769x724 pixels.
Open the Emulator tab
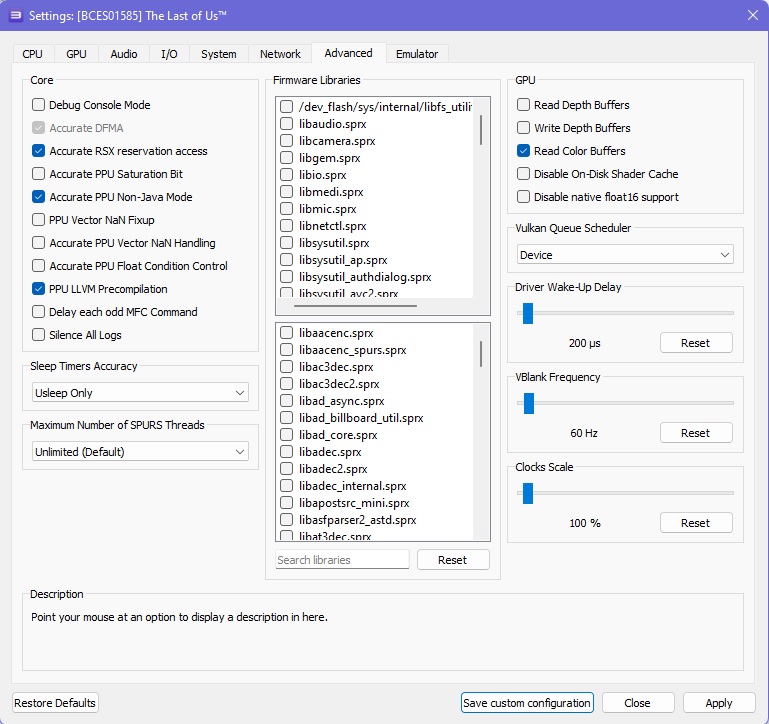(416, 54)
